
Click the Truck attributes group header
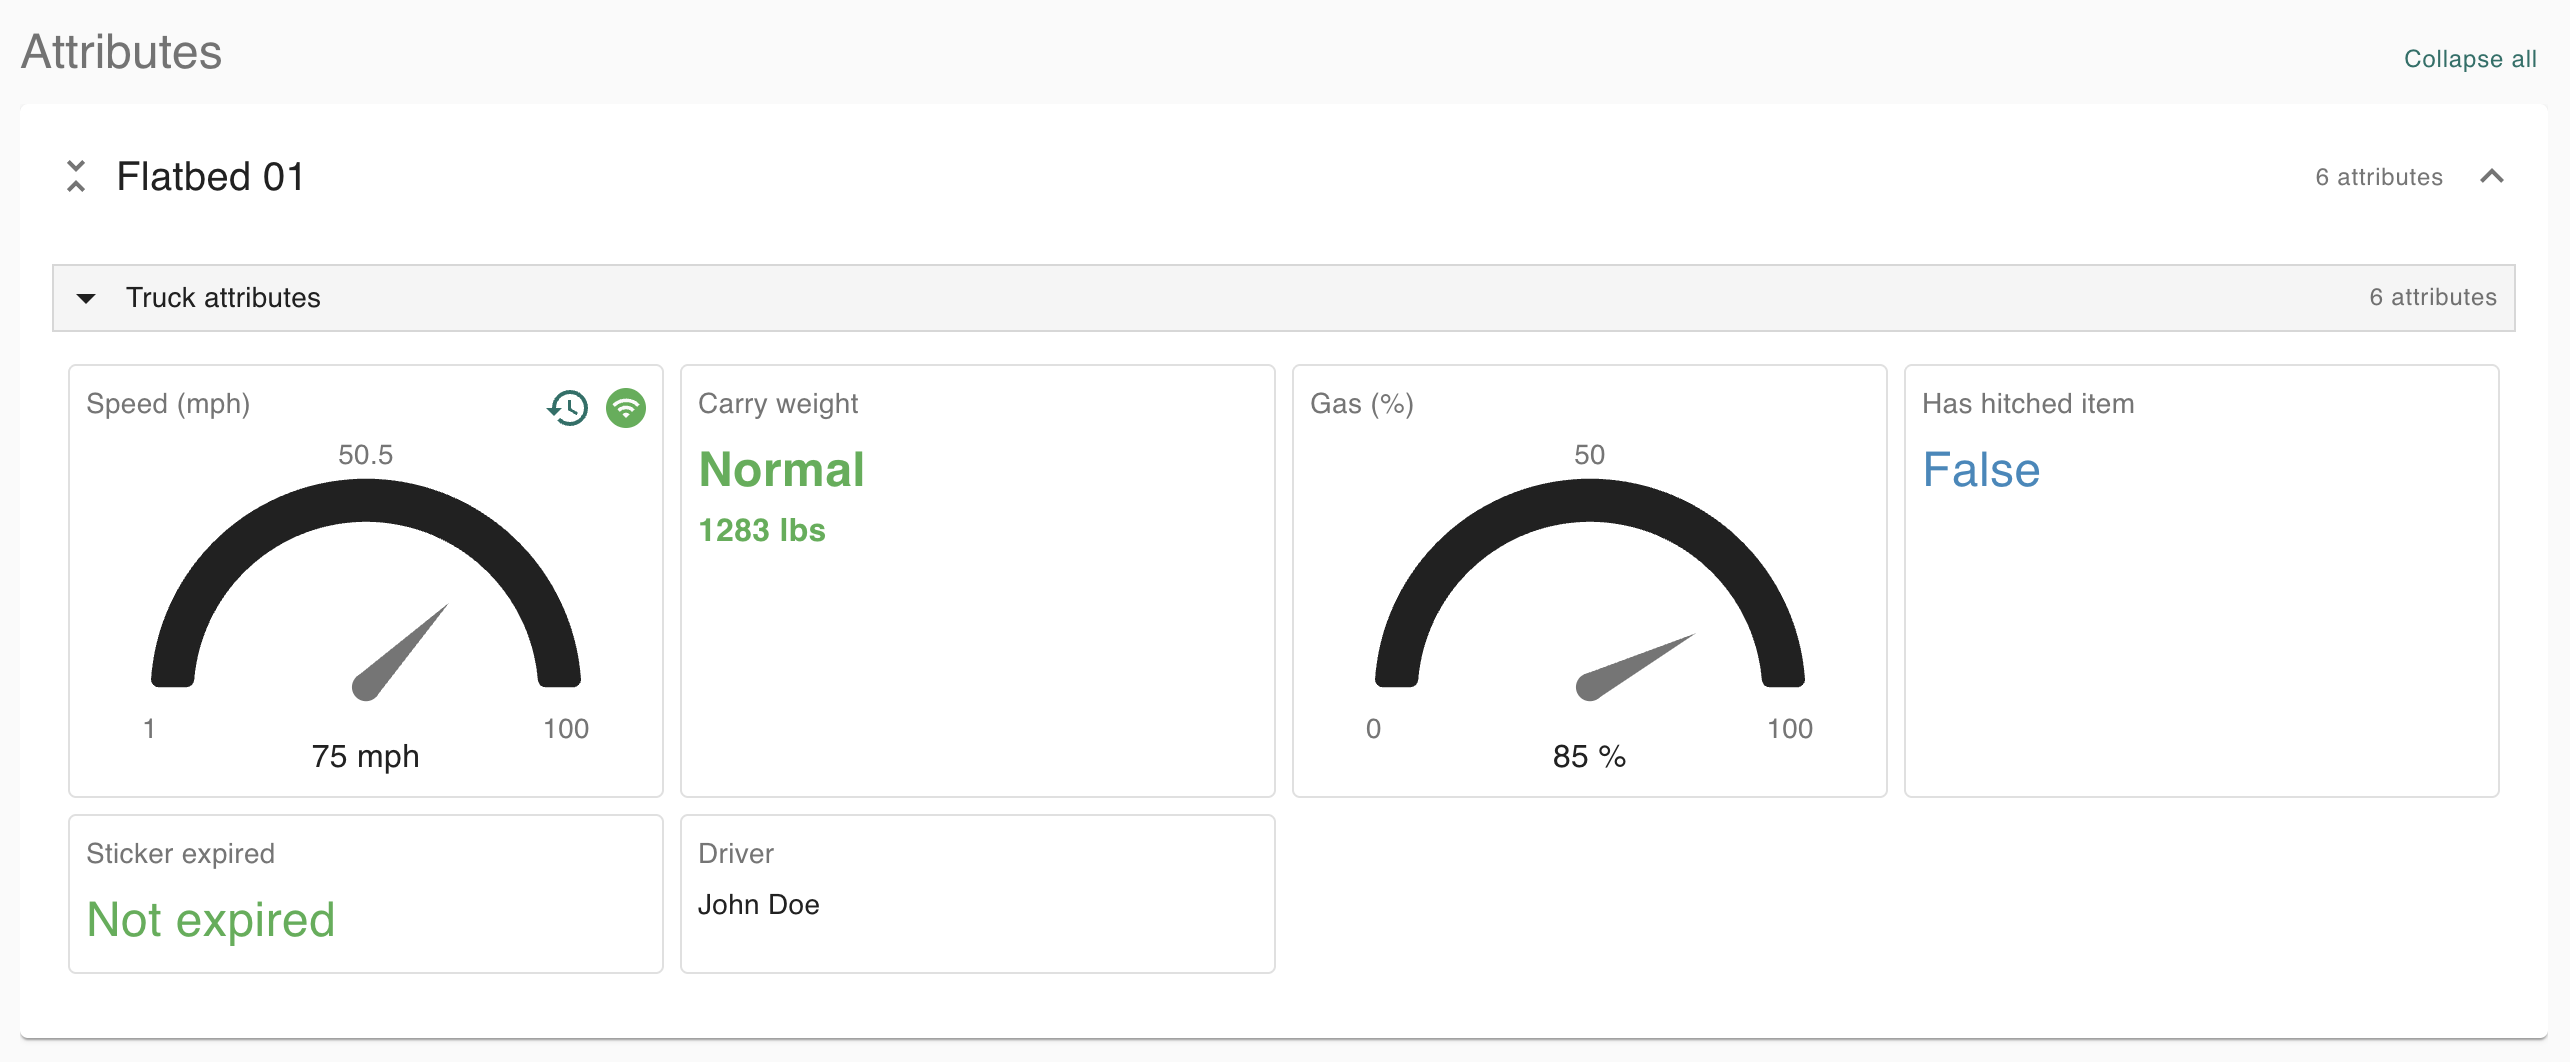[x=223, y=298]
